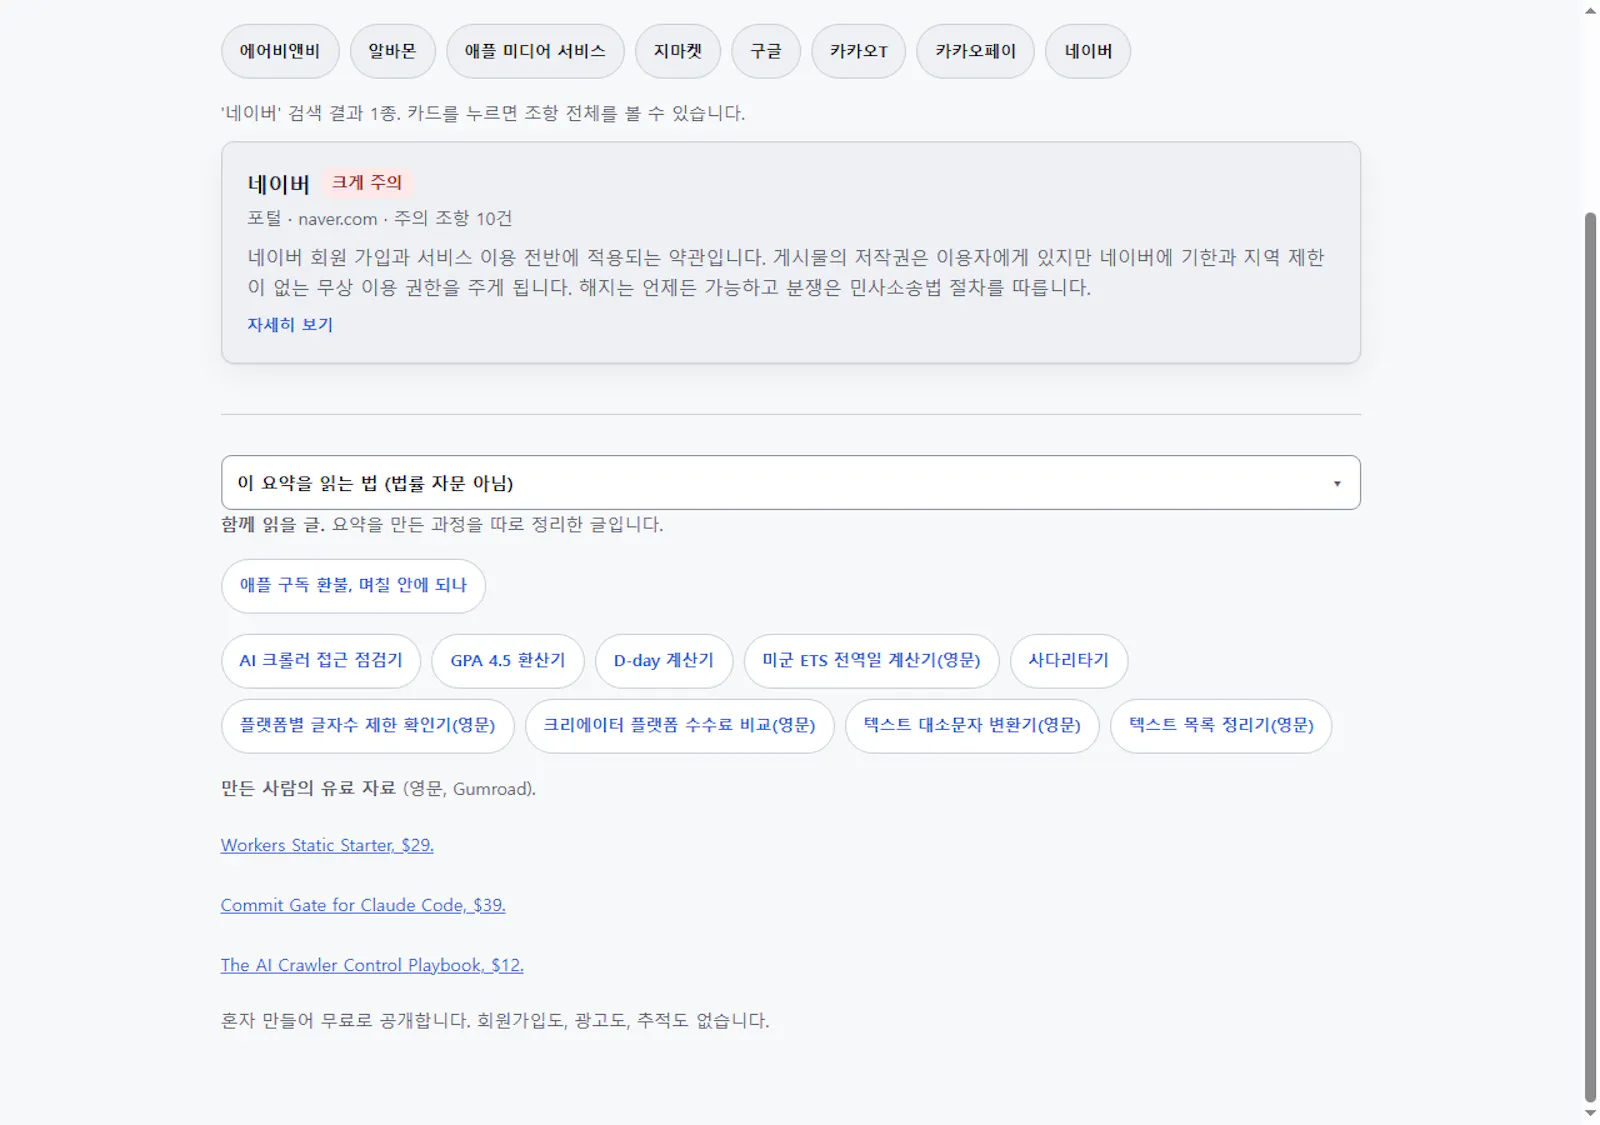This screenshot has width=1600, height=1125.
Task: Select the 알바몬 filter chip
Action: (x=392, y=51)
